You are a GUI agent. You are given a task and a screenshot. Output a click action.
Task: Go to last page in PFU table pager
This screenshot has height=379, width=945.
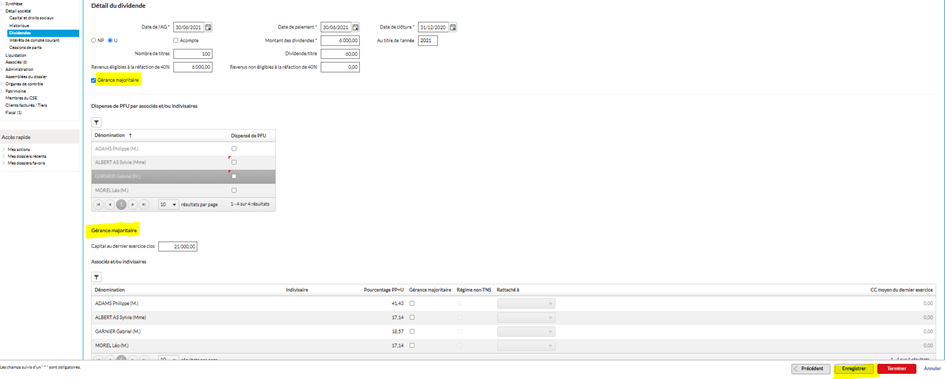143,204
